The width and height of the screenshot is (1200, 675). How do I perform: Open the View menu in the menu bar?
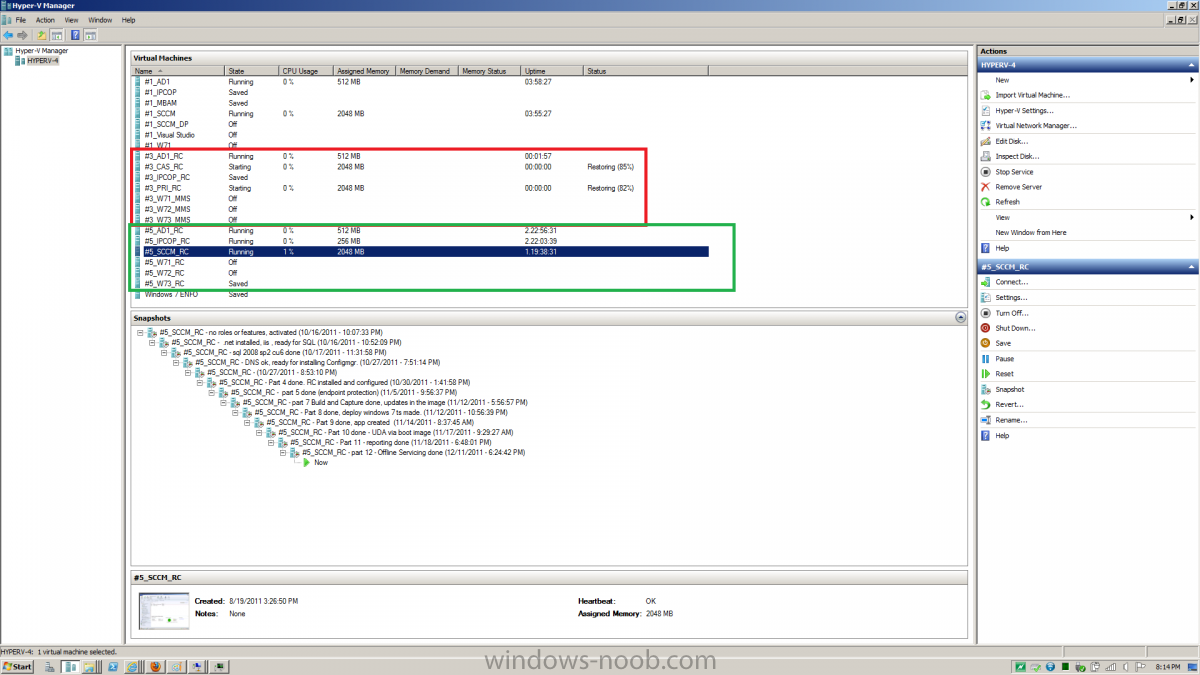coord(71,20)
